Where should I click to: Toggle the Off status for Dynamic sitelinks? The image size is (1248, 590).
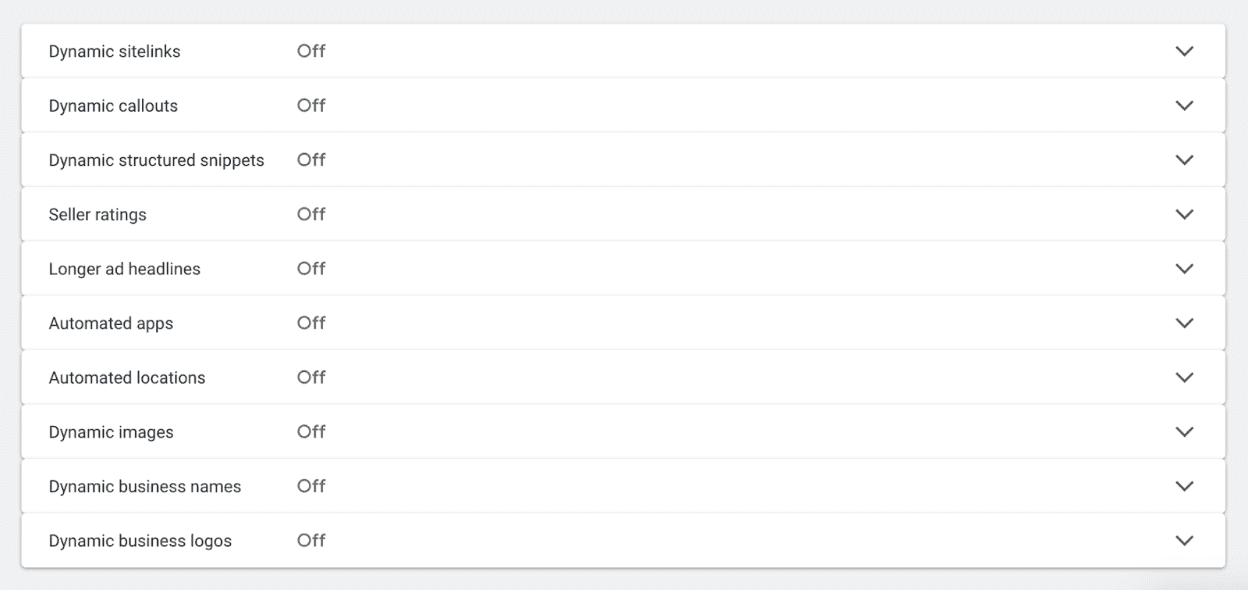(311, 51)
